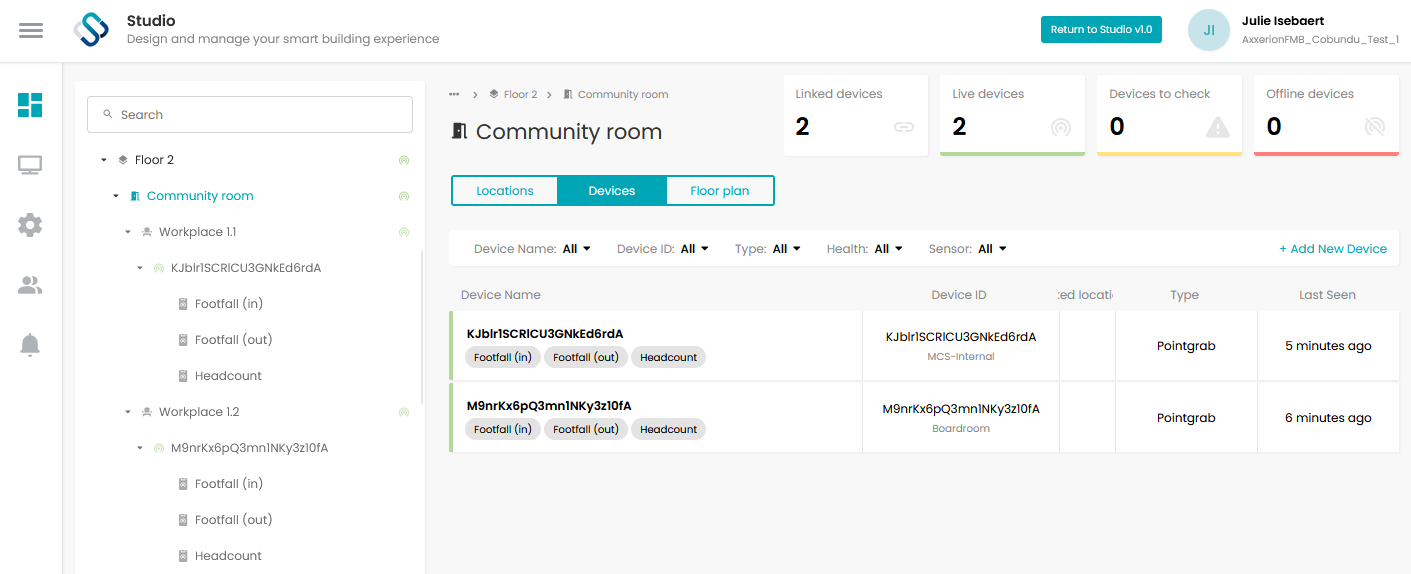
Task: Focus the location Search field
Action: tap(250, 115)
